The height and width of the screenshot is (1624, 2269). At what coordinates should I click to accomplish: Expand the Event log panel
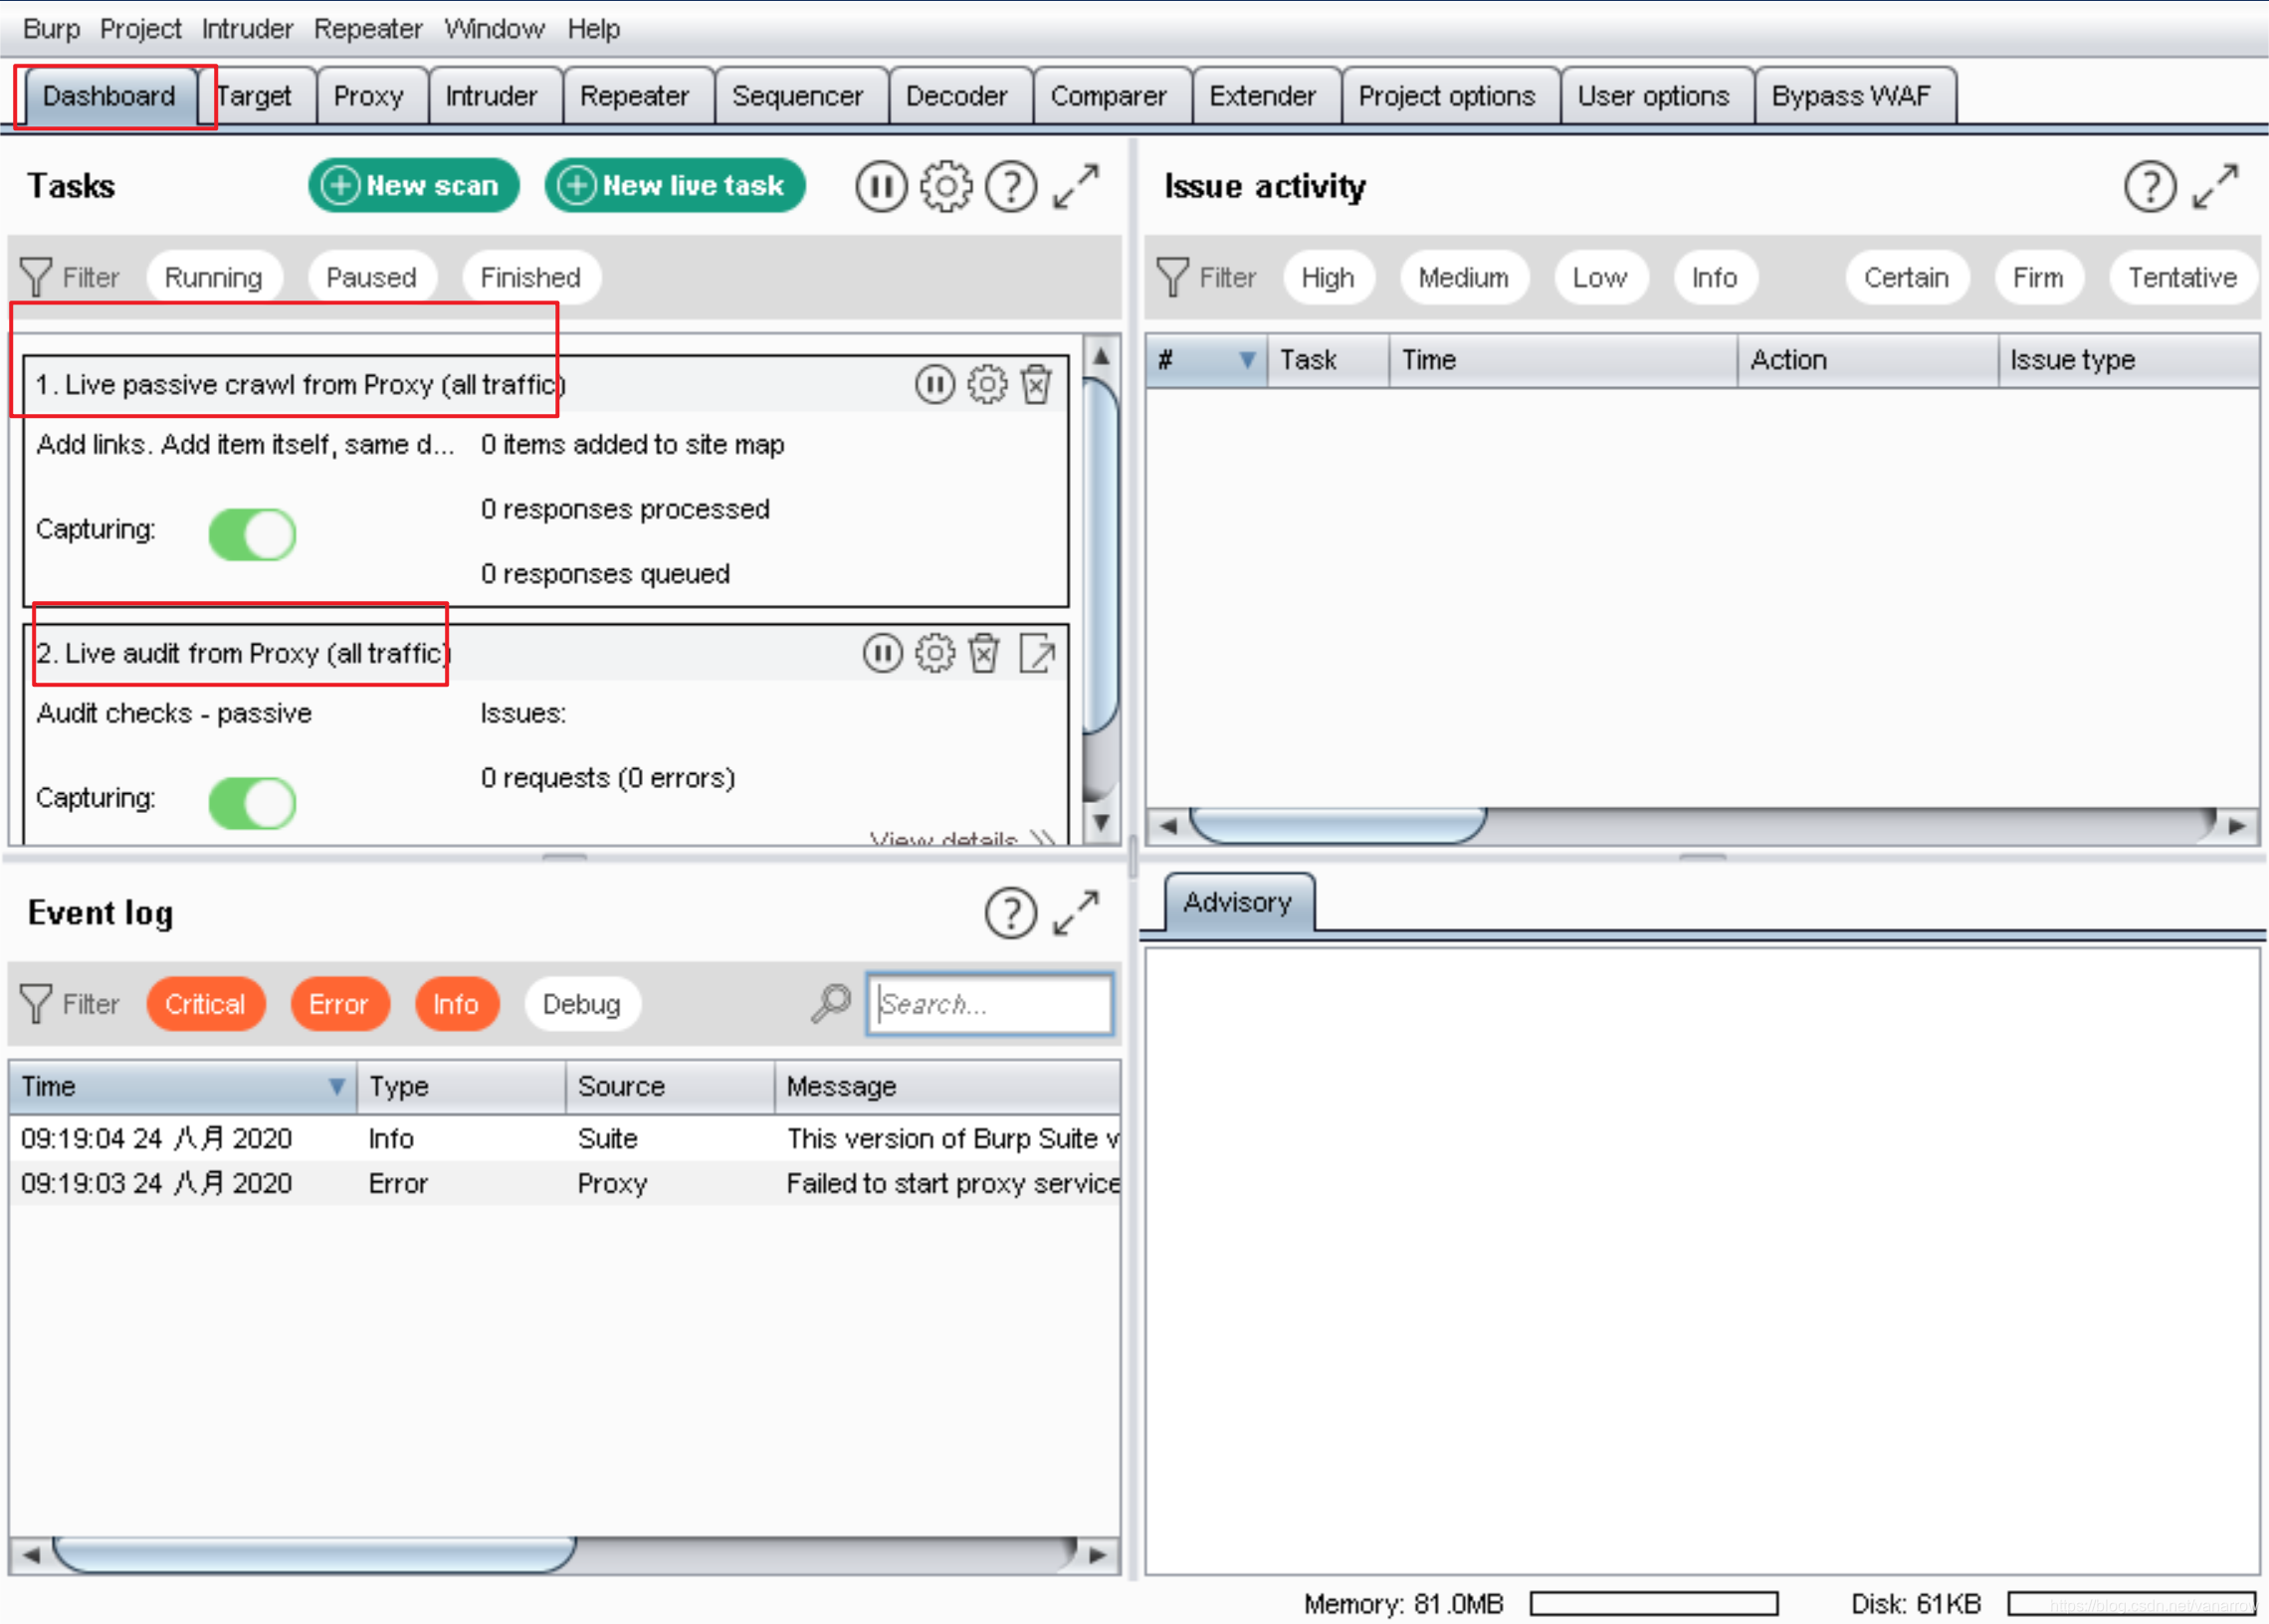(1076, 913)
